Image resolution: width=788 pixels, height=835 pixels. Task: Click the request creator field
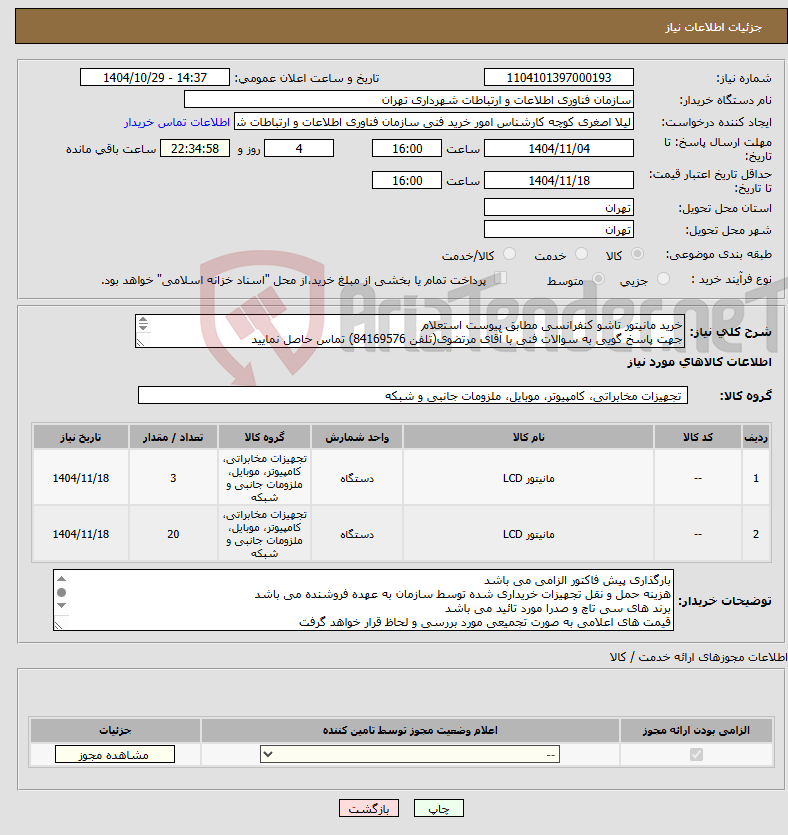434,122
